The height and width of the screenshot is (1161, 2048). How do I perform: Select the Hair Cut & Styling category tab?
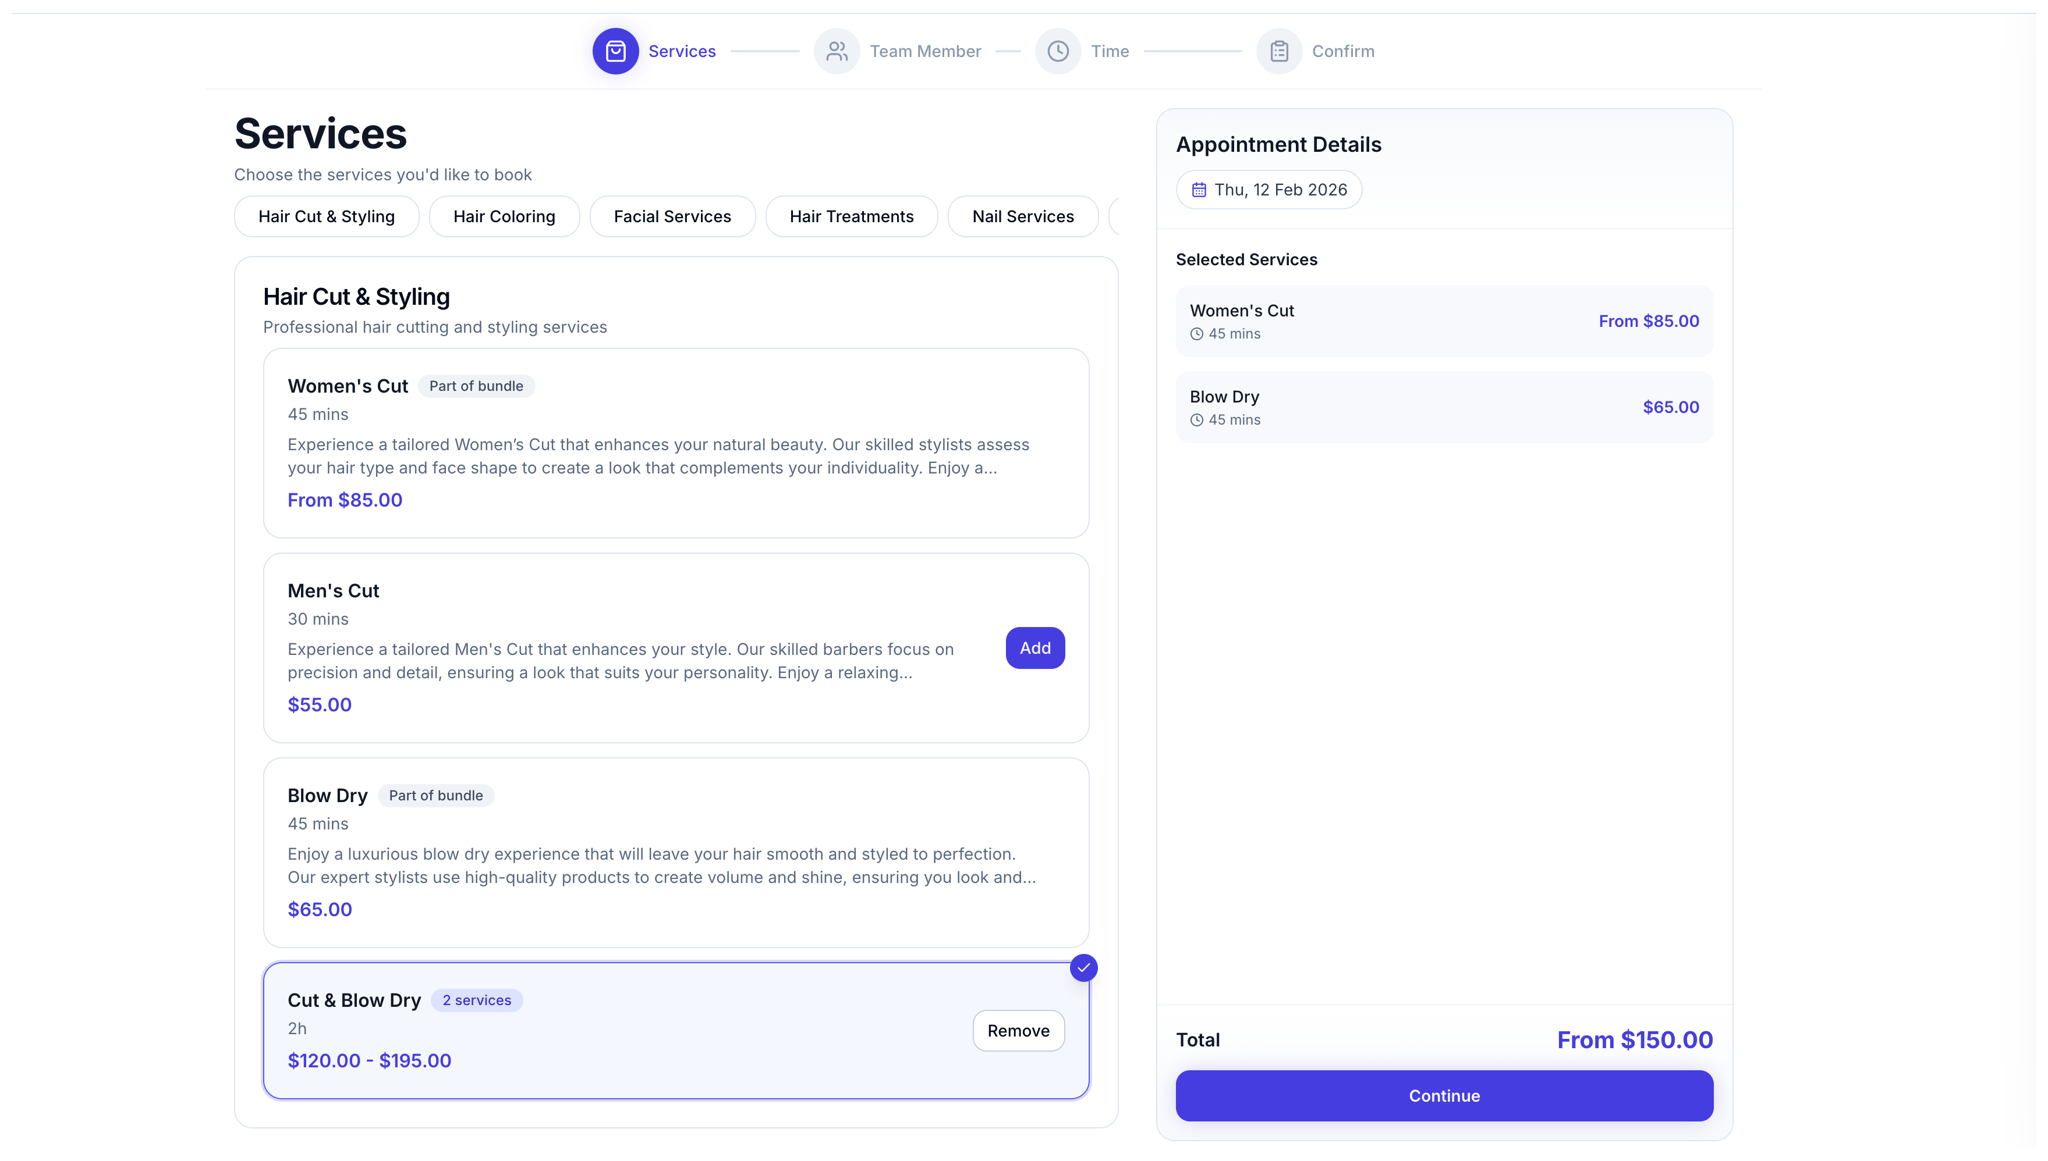point(326,216)
